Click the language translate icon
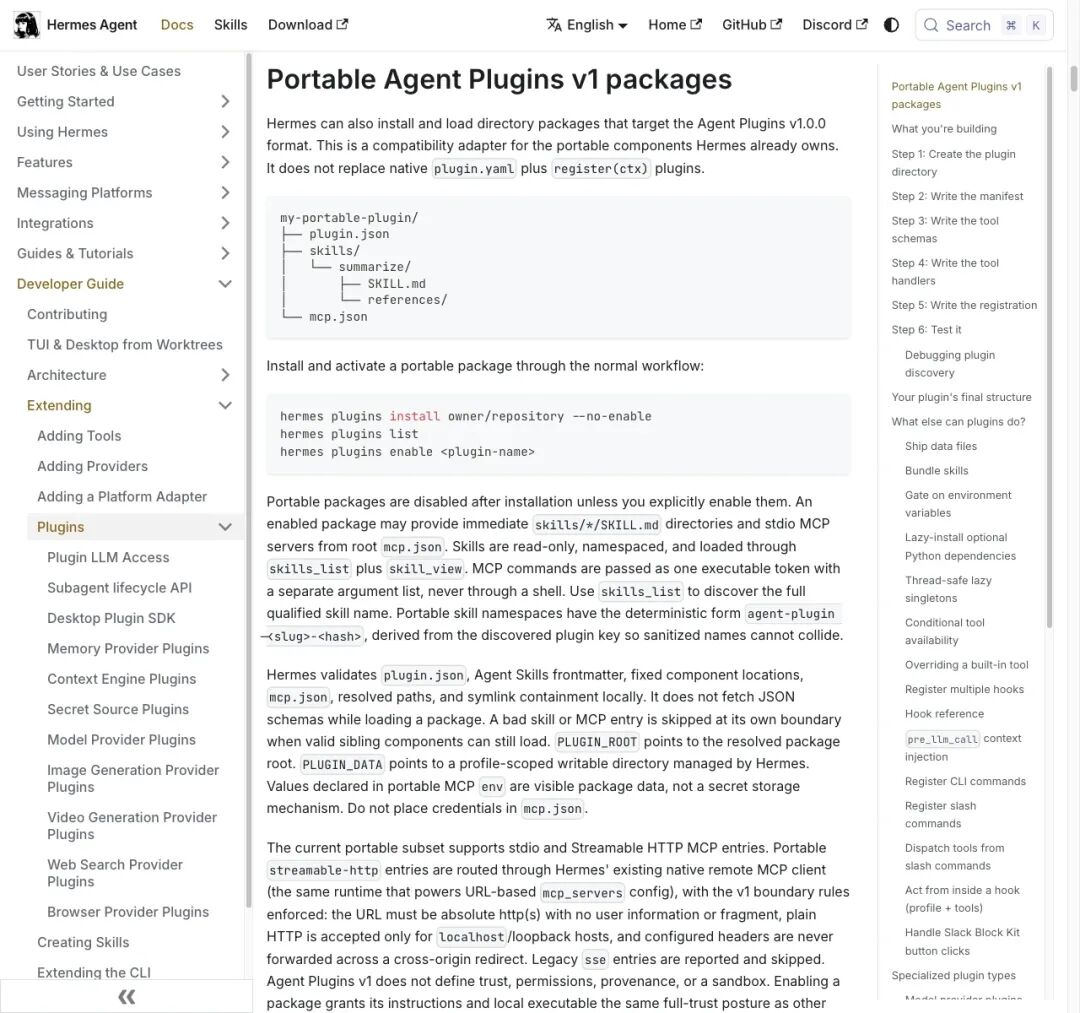1080x1013 pixels. click(x=554, y=25)
